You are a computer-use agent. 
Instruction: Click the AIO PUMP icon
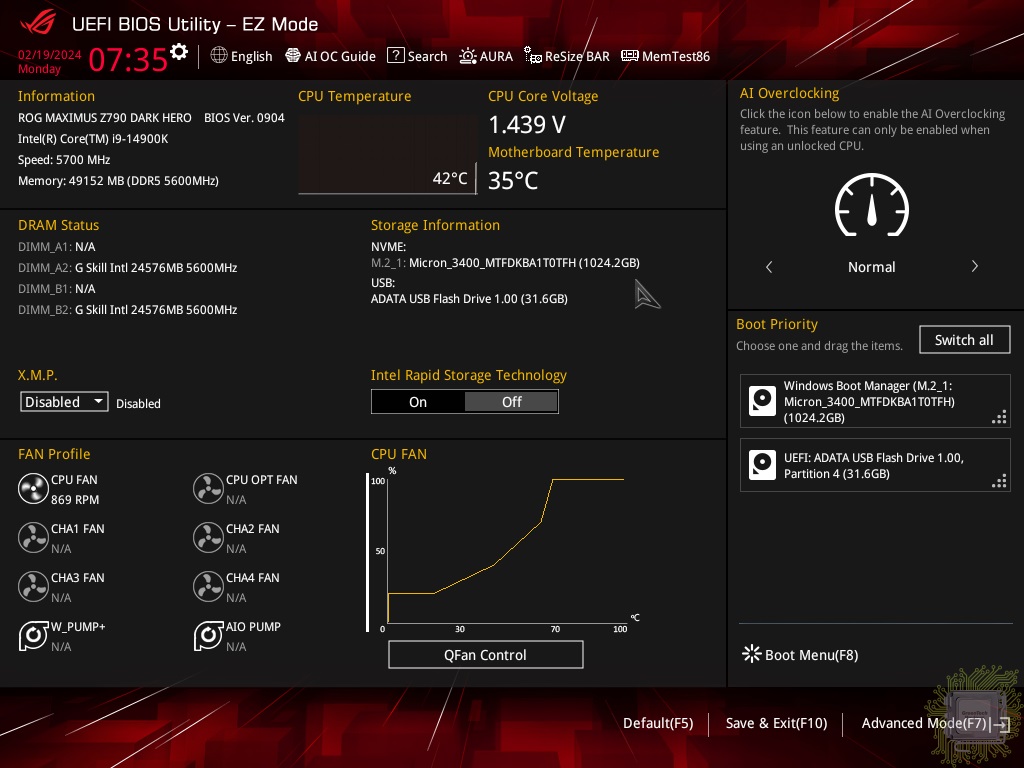[x=208, y=636]
